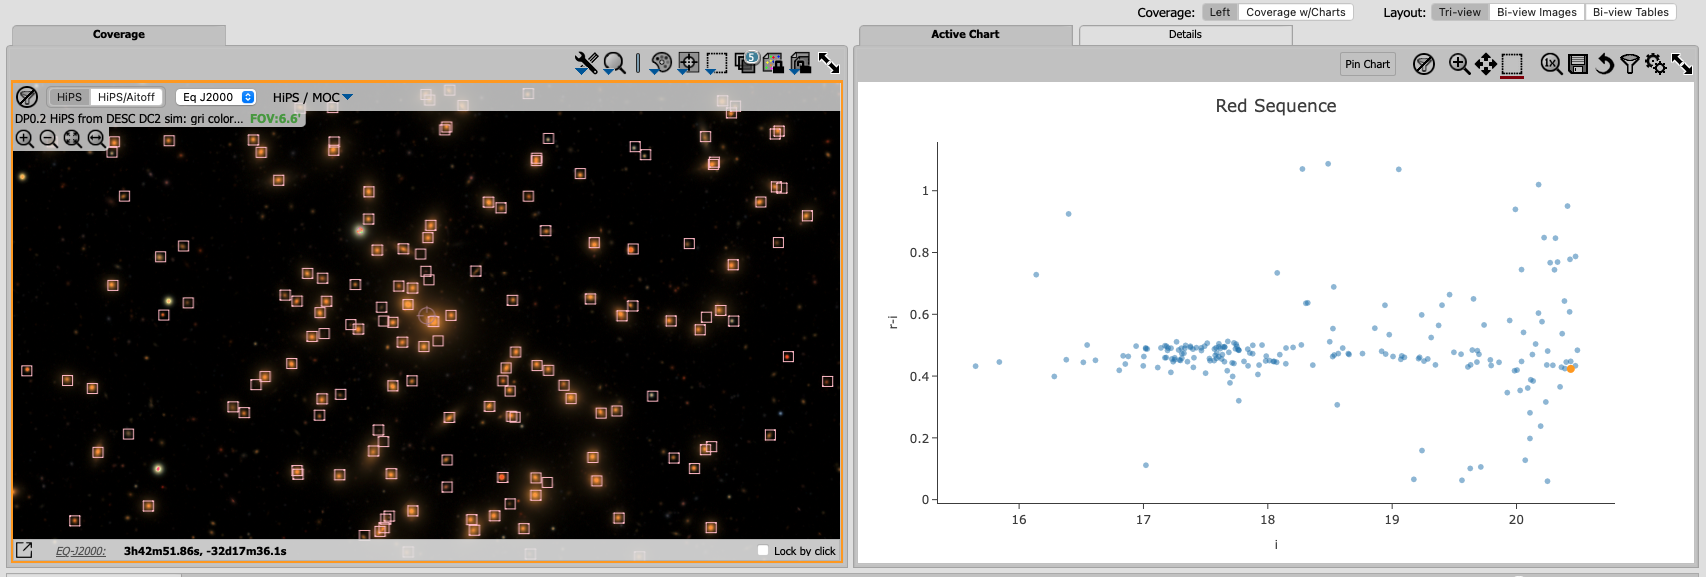Choose the Tri-view layout
This screenshot has width=1706, height=577.
(x=1460, y=12)
